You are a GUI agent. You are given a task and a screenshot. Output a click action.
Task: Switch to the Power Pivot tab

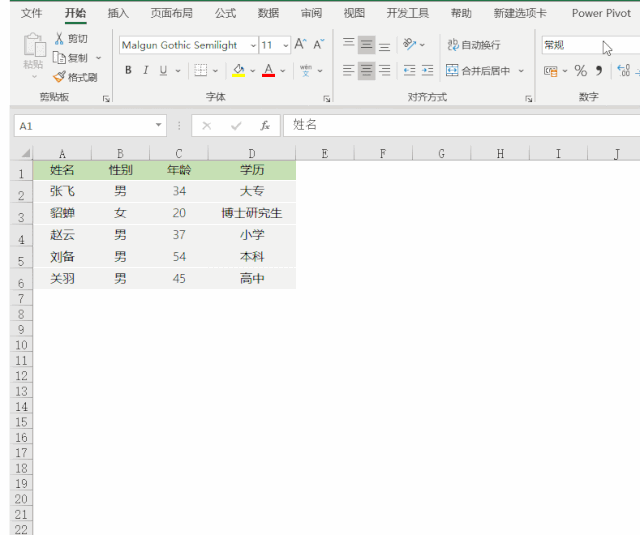[x=601, y=13]
